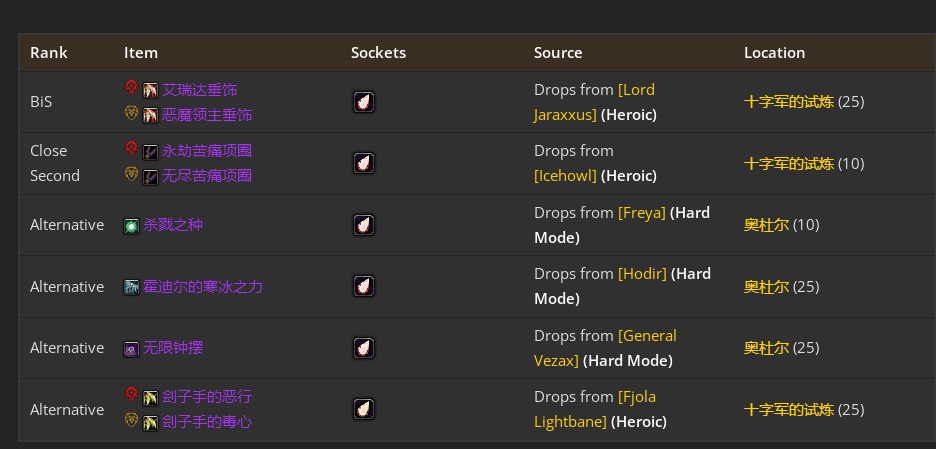Click the Horde faction icon beside 永劫苦痛项圈
Image resolution: width=936 pixels, height=449 pixels.
click(x=131, y=148)
